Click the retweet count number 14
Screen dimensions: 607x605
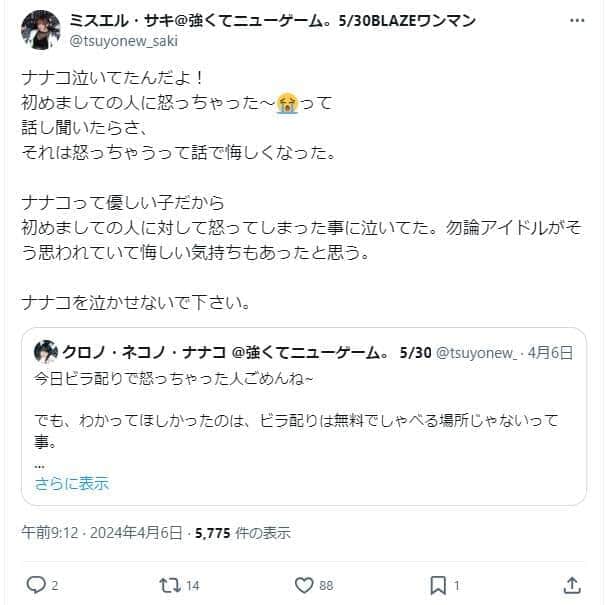193,585
